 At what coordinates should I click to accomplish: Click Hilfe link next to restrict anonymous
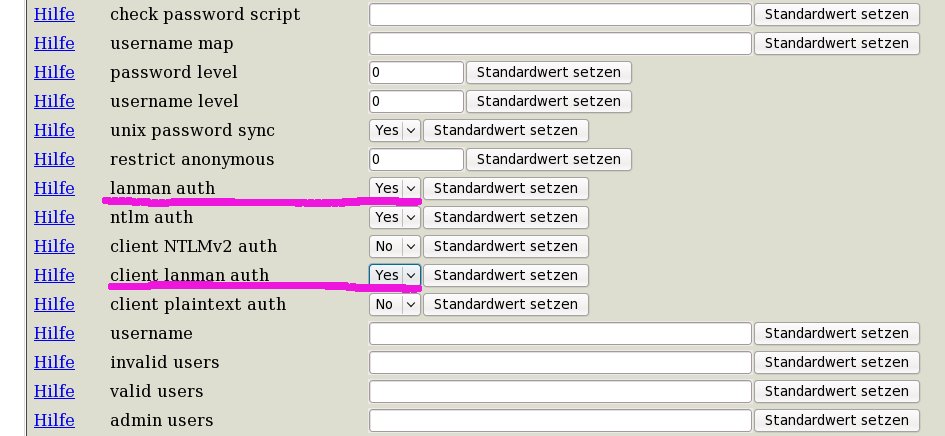pyautogui.click(x=54, y=159)
